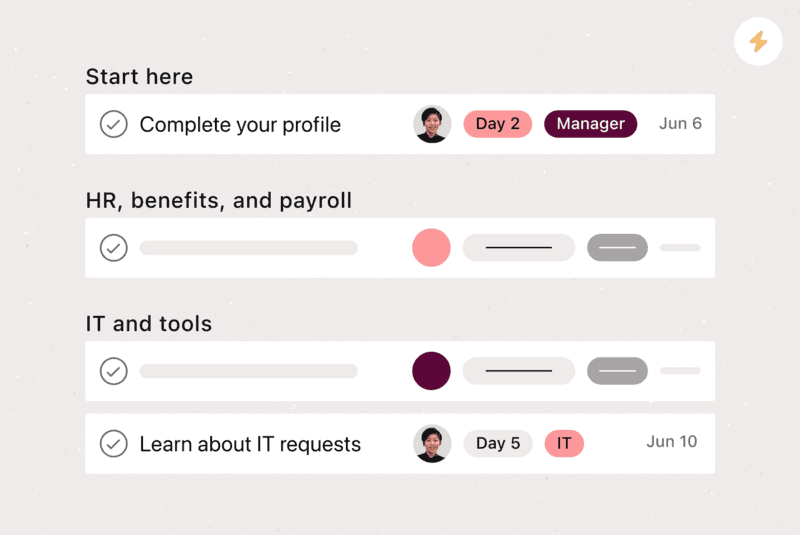
Task: Click the pink assignee circle in HR row
Action: pos(431,247)
